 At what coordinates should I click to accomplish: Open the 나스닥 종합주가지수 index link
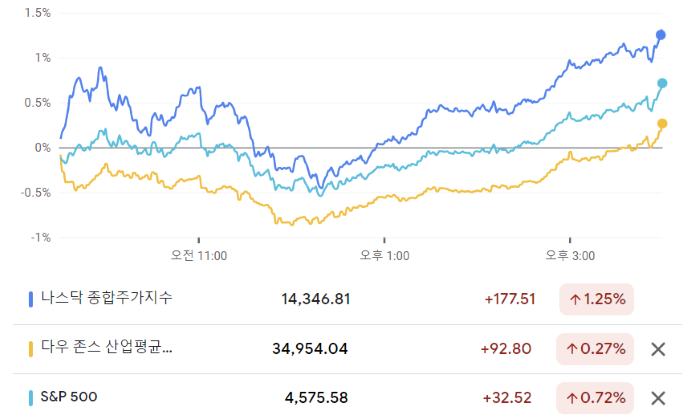tap(107, 298)
